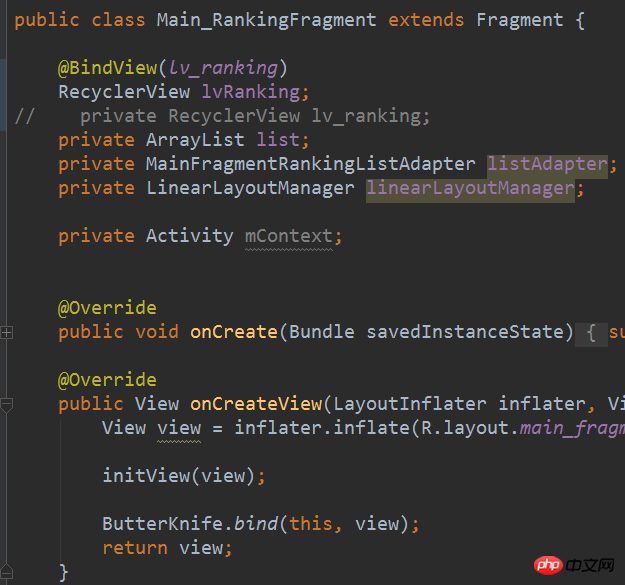
Task: Click the initView(view) call
Action: tap(178, 476)
